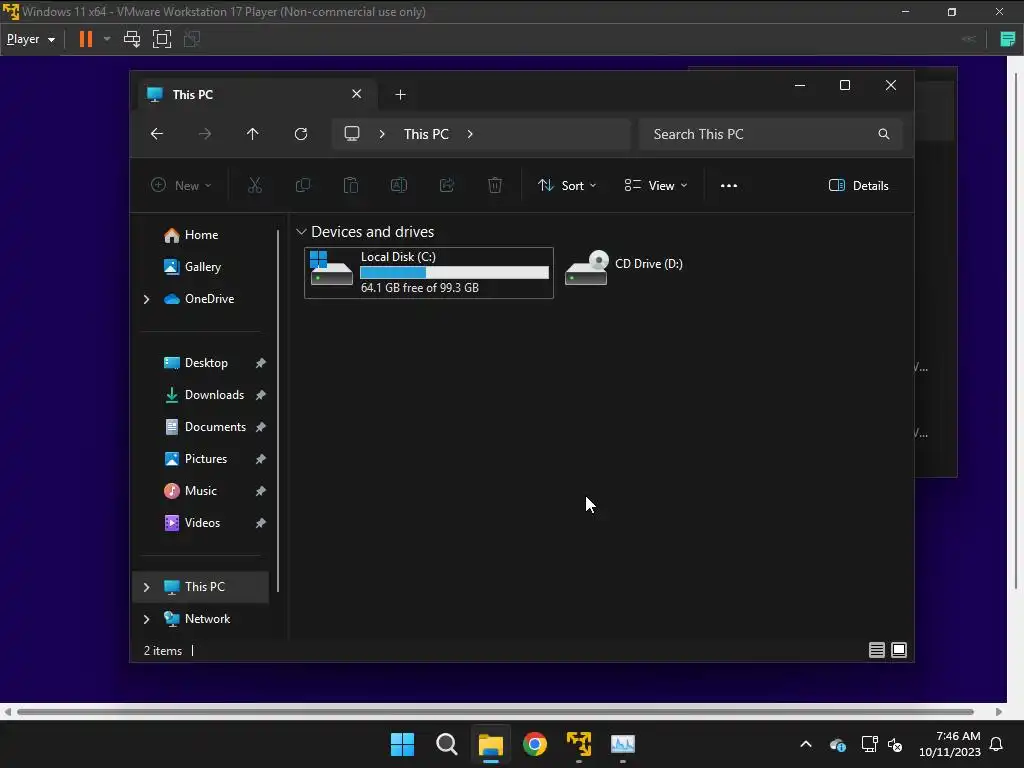Switch to large tiles view icon

tap(899, 650)
